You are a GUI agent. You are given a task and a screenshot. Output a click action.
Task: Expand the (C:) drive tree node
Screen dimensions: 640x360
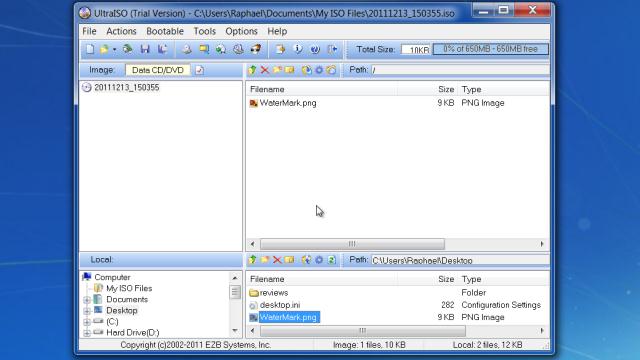[x=87, y=322]
